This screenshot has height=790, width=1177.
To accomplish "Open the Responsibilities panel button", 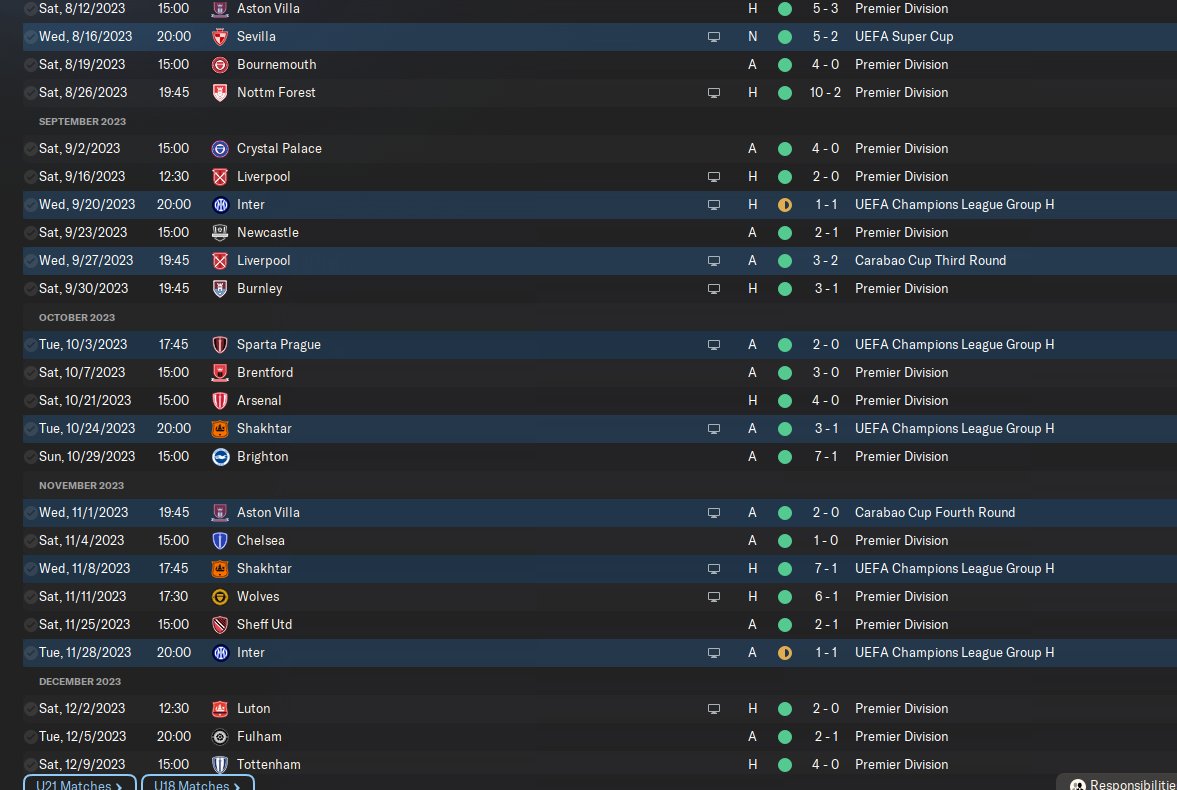I will (1120, 784).
